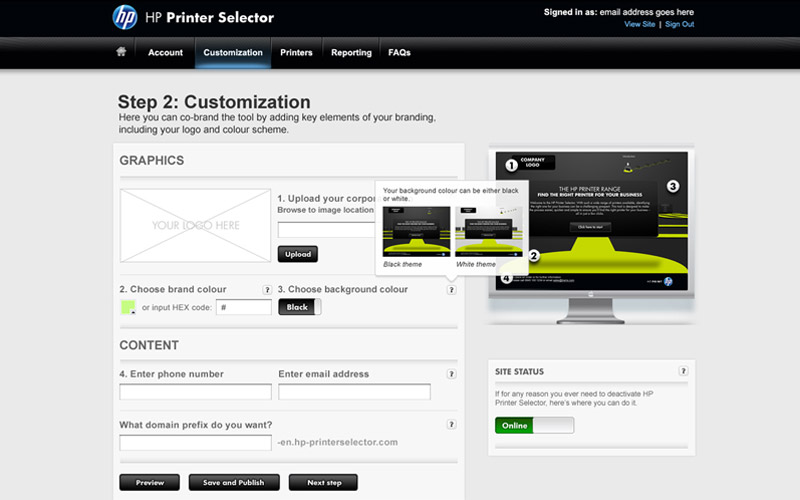
Task: Click the 'Your logo here' placeholder image
Action: click(x=195, y=226)
